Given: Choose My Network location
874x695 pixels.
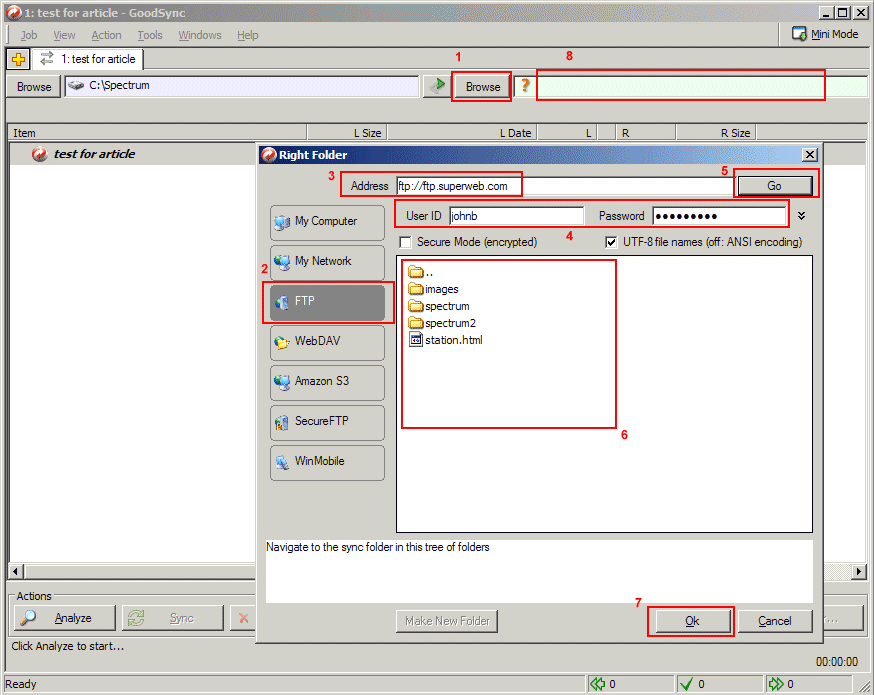Looking at the screenshot, I should (327, 262).
